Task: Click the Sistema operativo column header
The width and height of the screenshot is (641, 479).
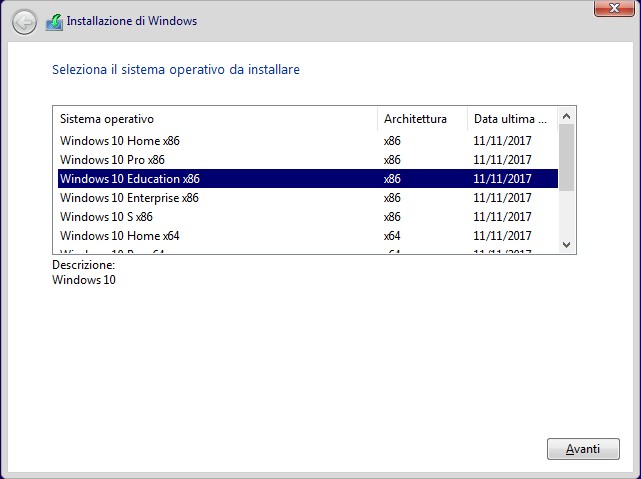Action: pyautogui.click(x=215, y=119)
